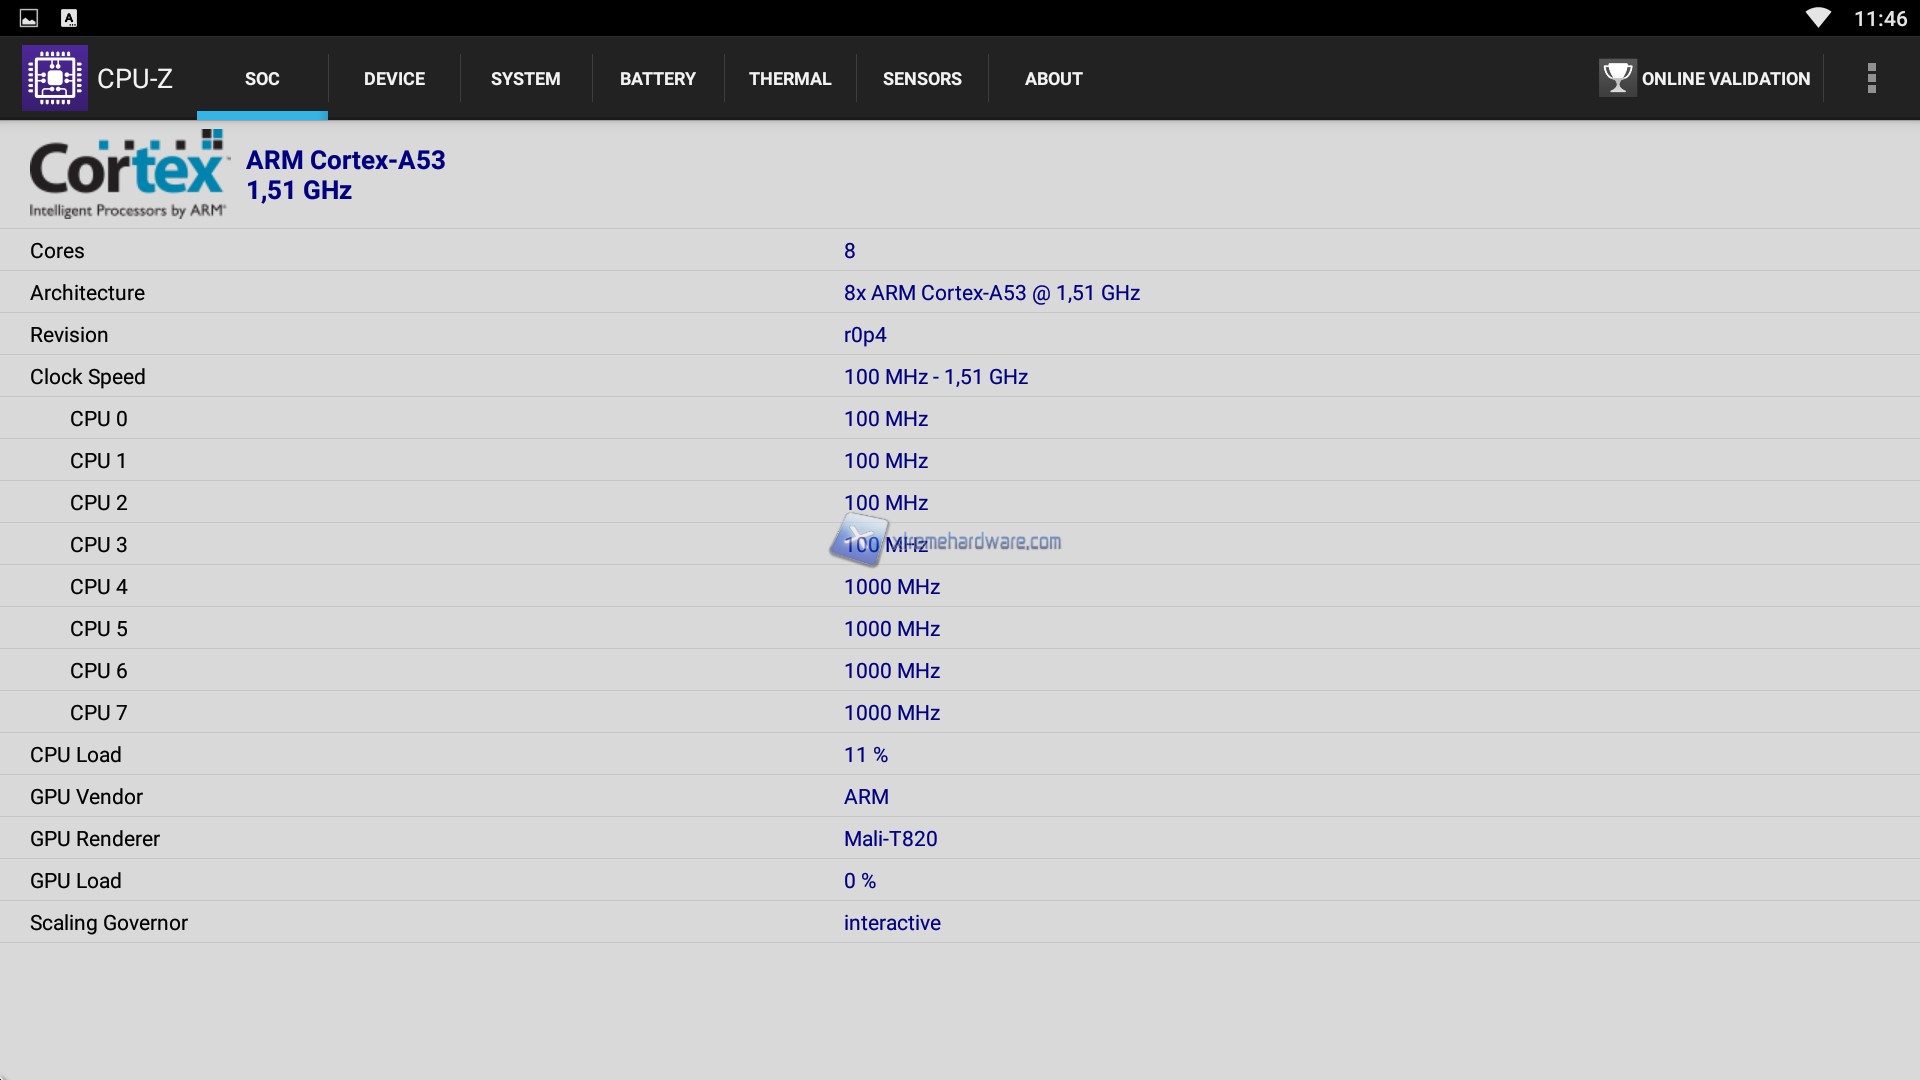Open the About tab
The image size is (1920, 1080).
(1053, 79)
